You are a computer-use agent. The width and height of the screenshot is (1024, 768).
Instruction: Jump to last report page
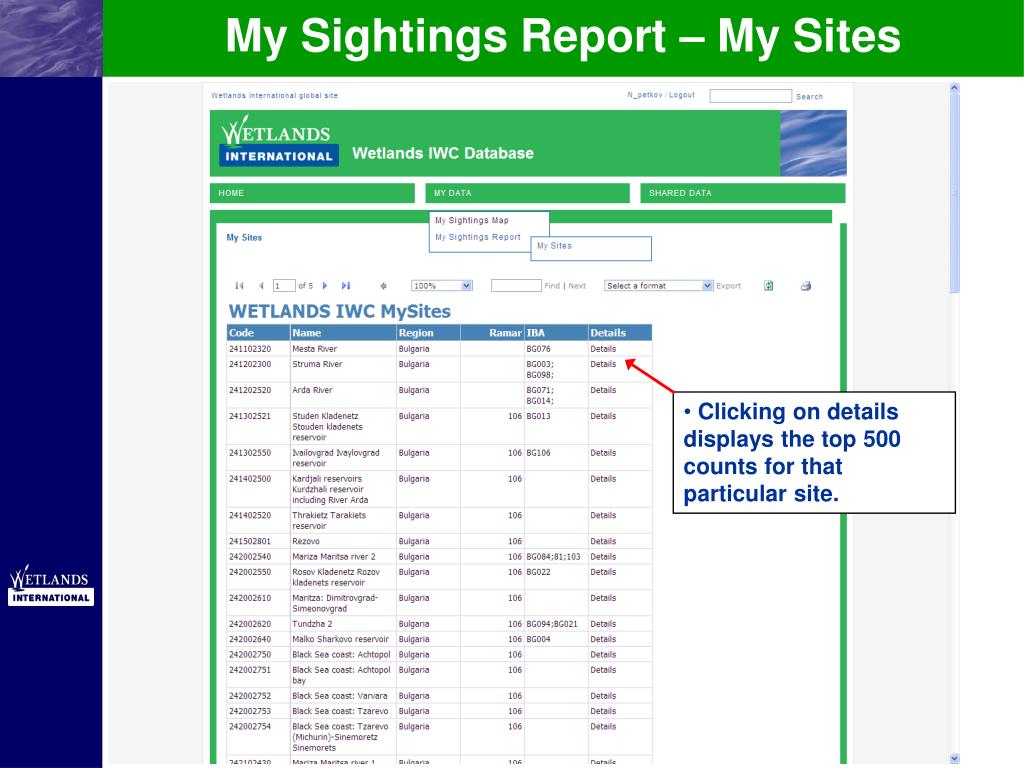(346, 285)
